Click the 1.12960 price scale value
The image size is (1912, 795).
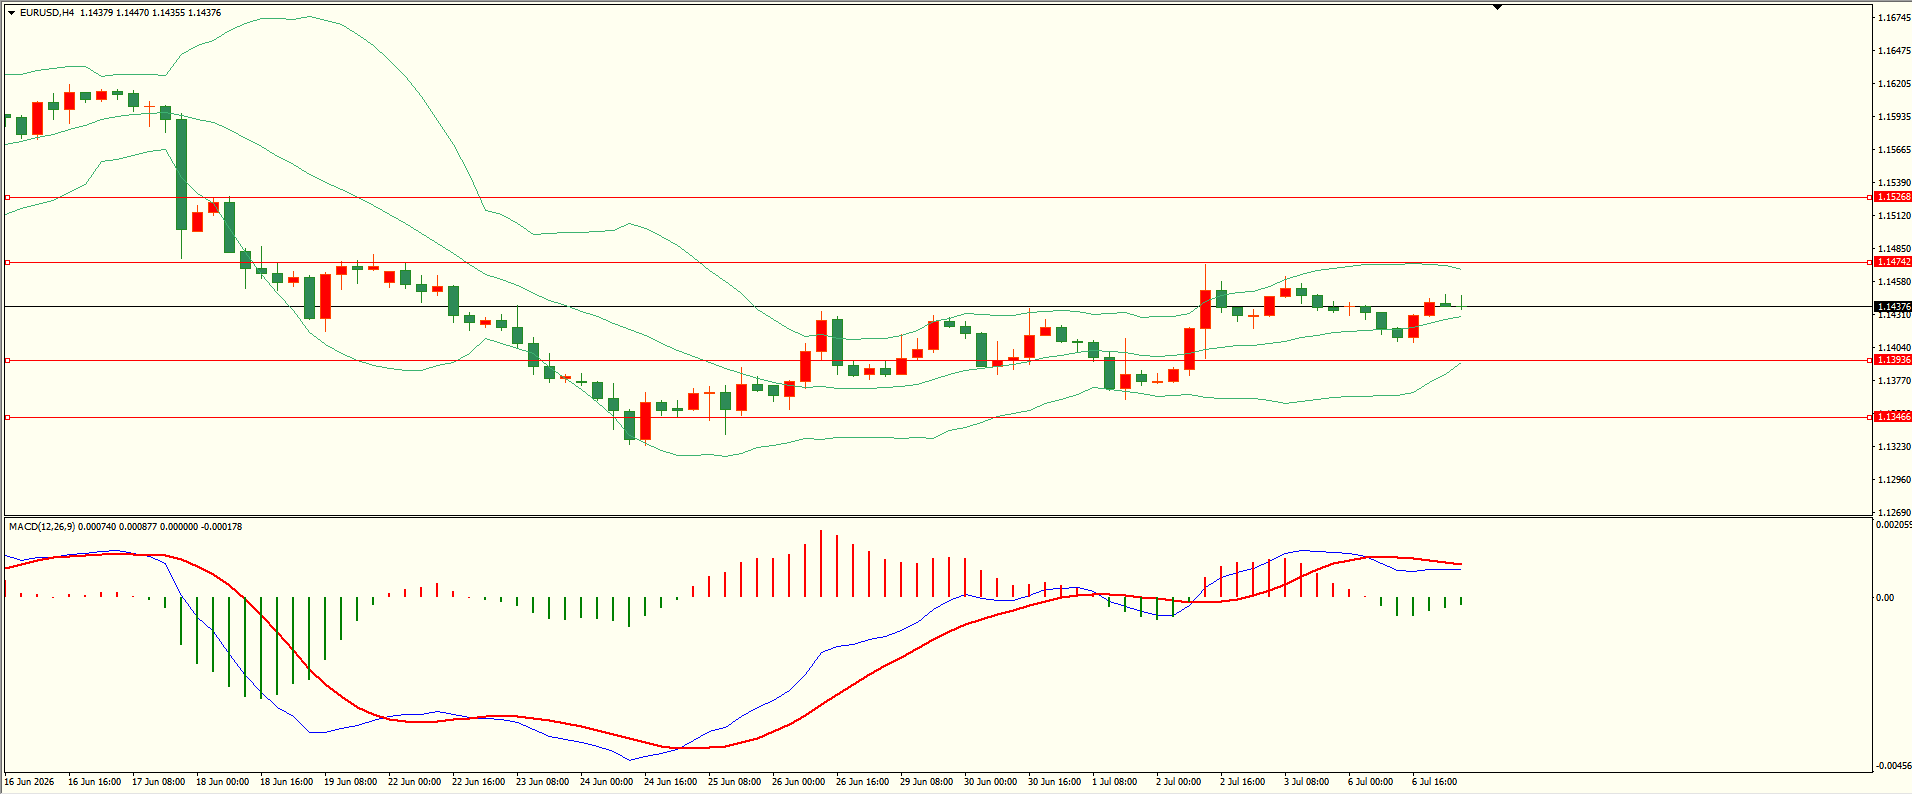click(x=1894, y=480)
